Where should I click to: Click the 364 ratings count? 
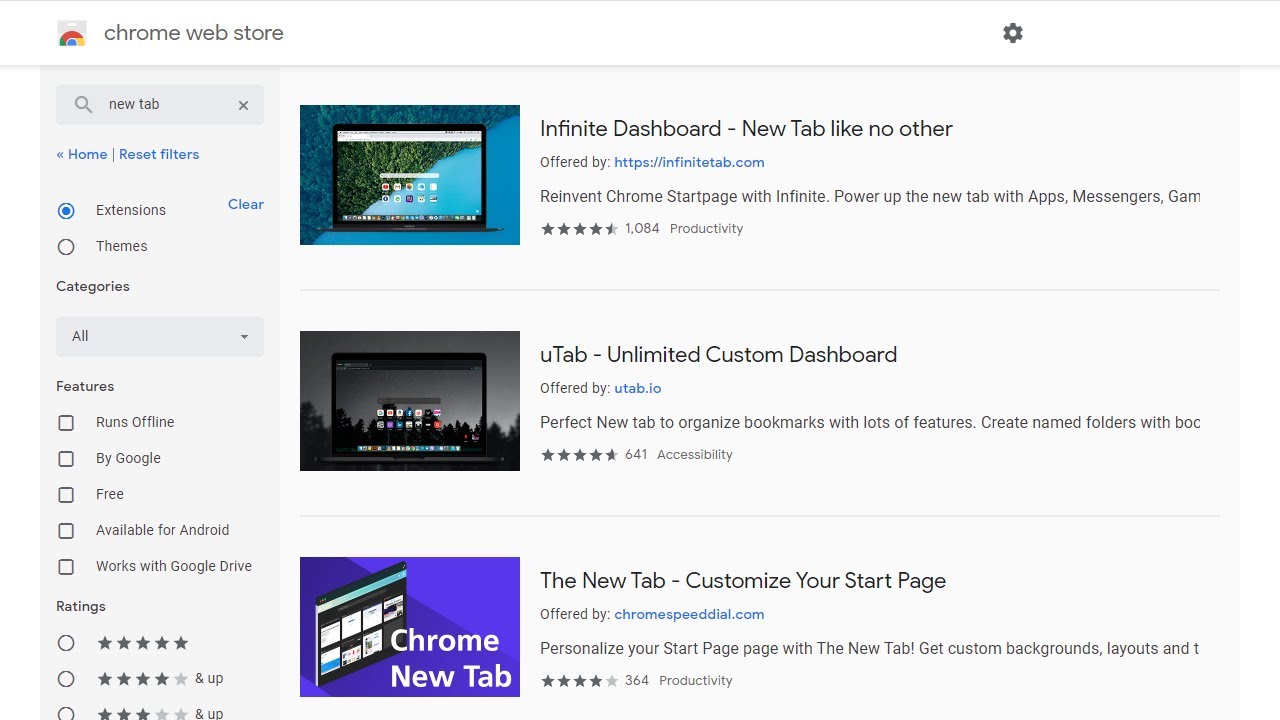click(637, 681)
